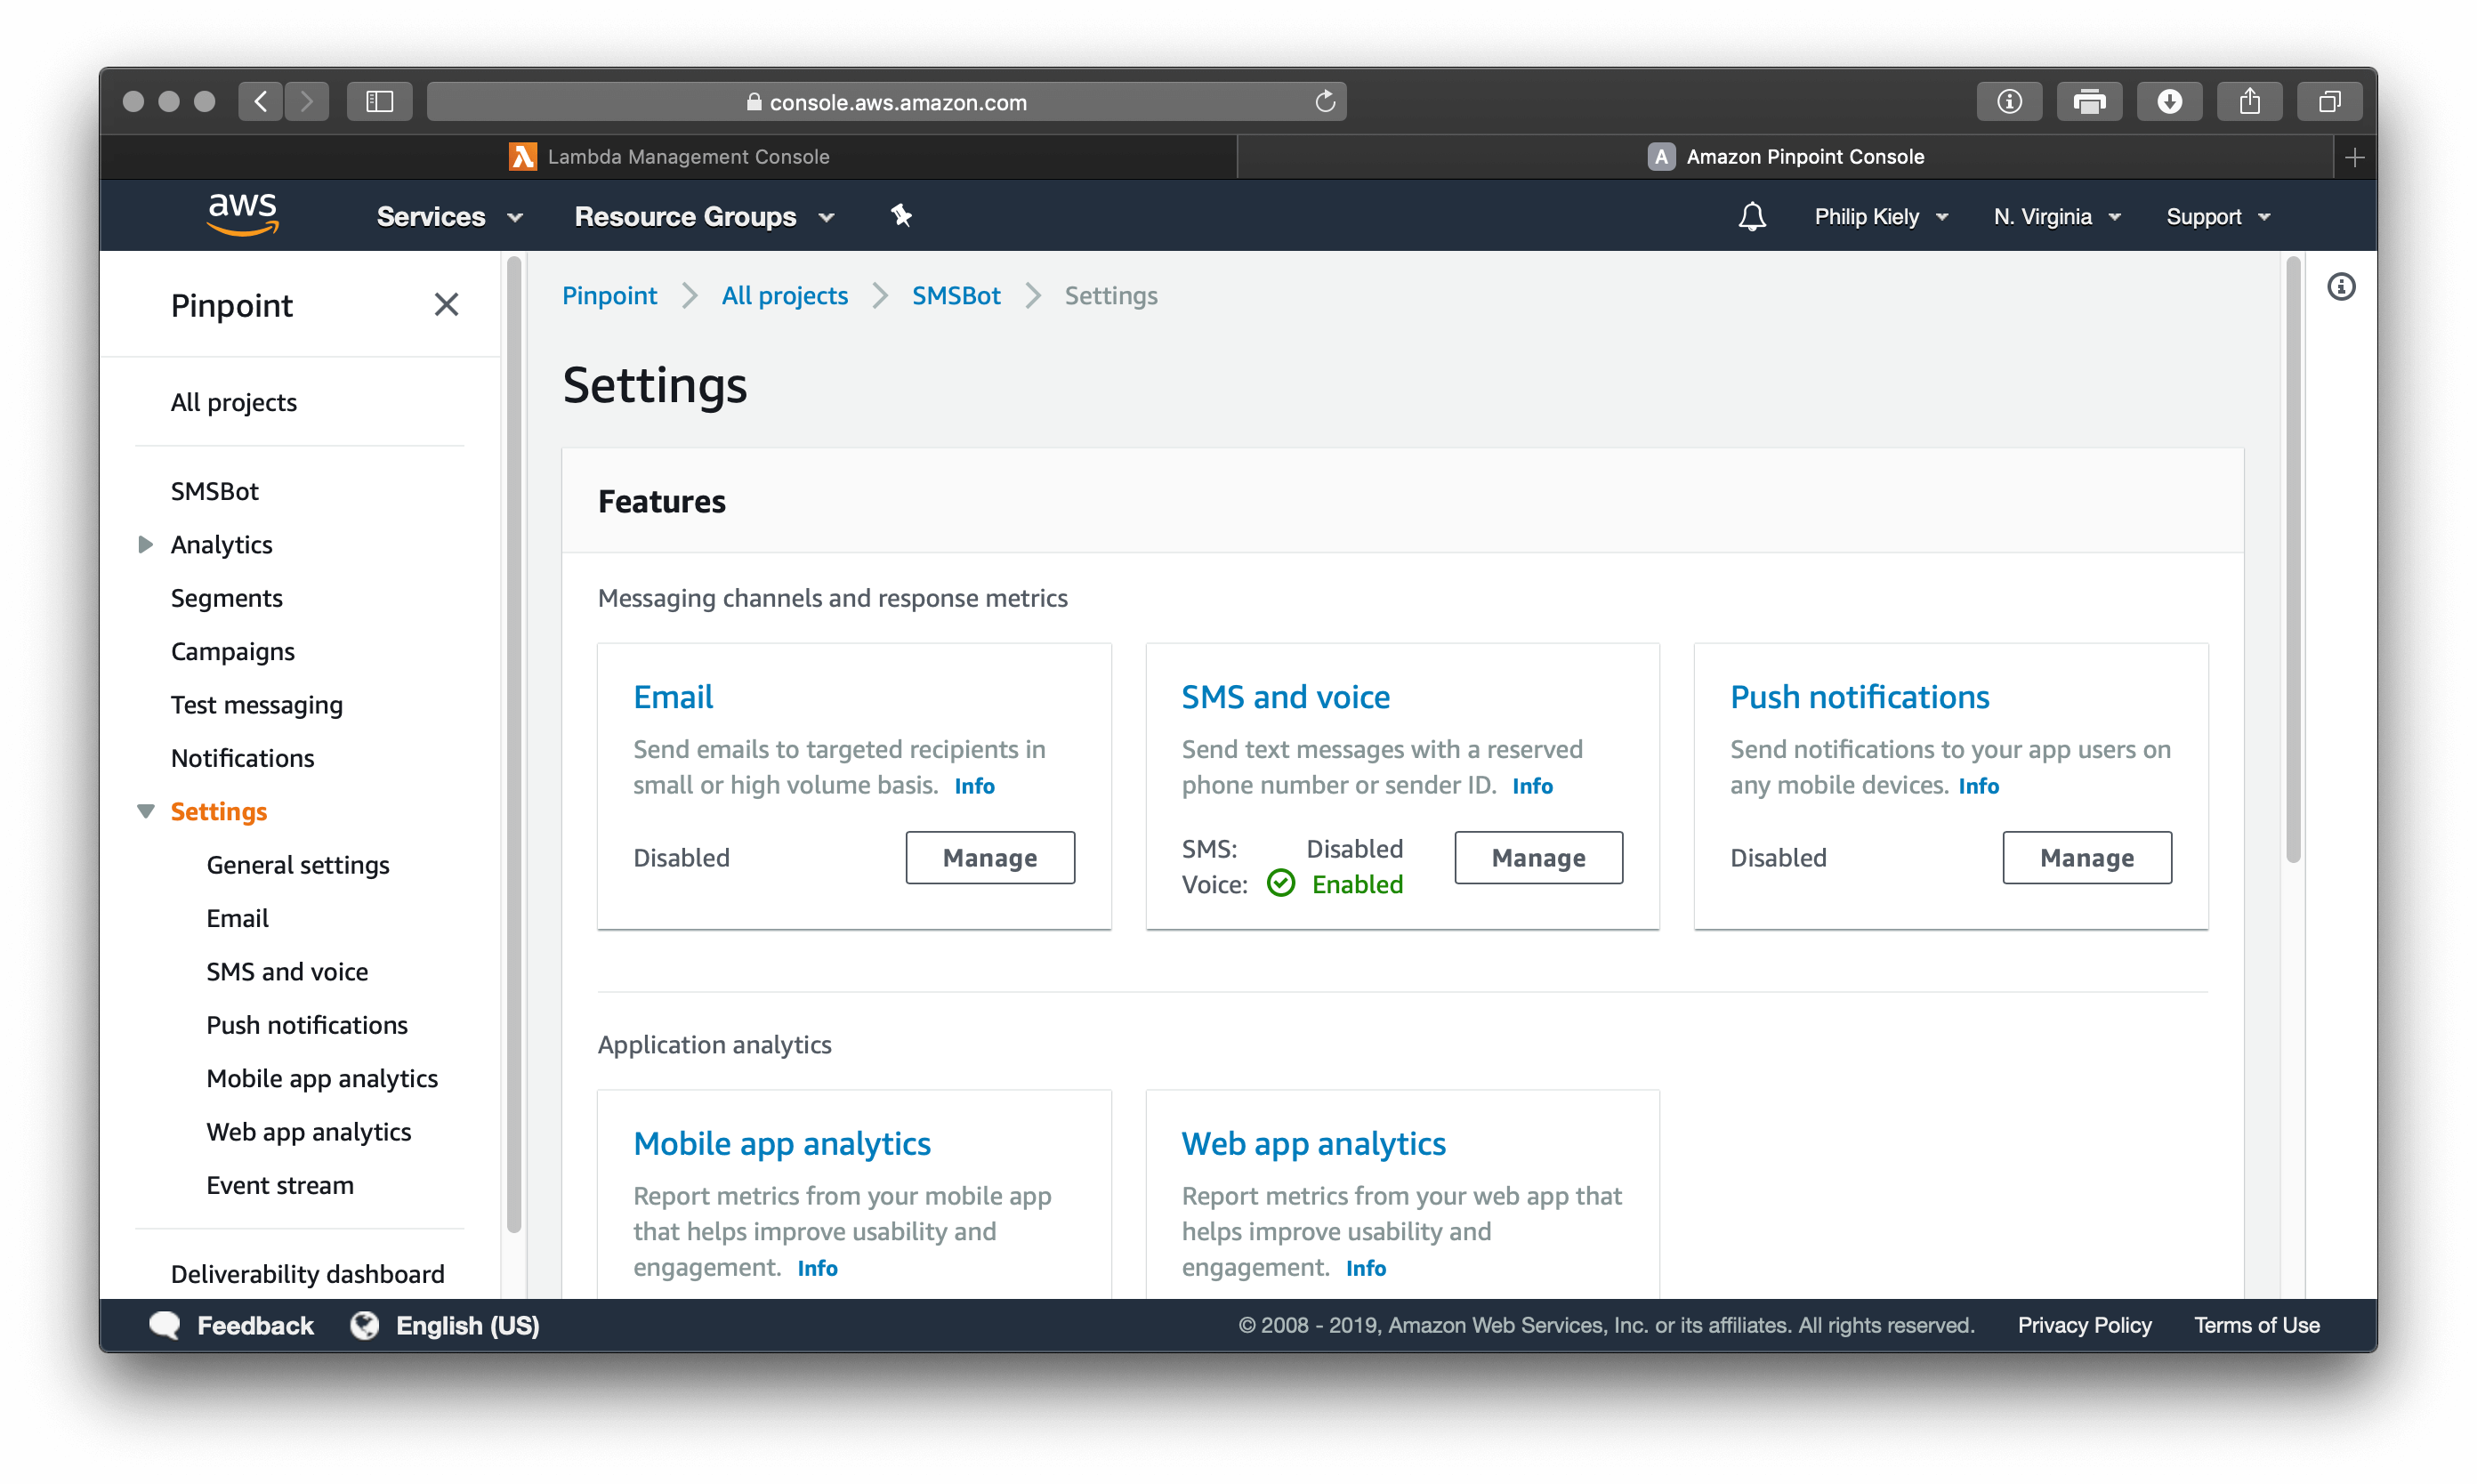Toggle the Safari sidebar button
The width and height of the screenshot is (2477, 1484).
tap(379, 101)
